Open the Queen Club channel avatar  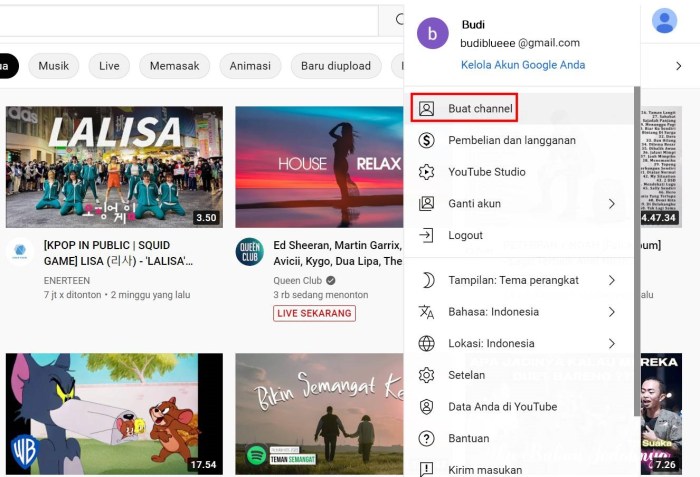(x=250, y=251)
